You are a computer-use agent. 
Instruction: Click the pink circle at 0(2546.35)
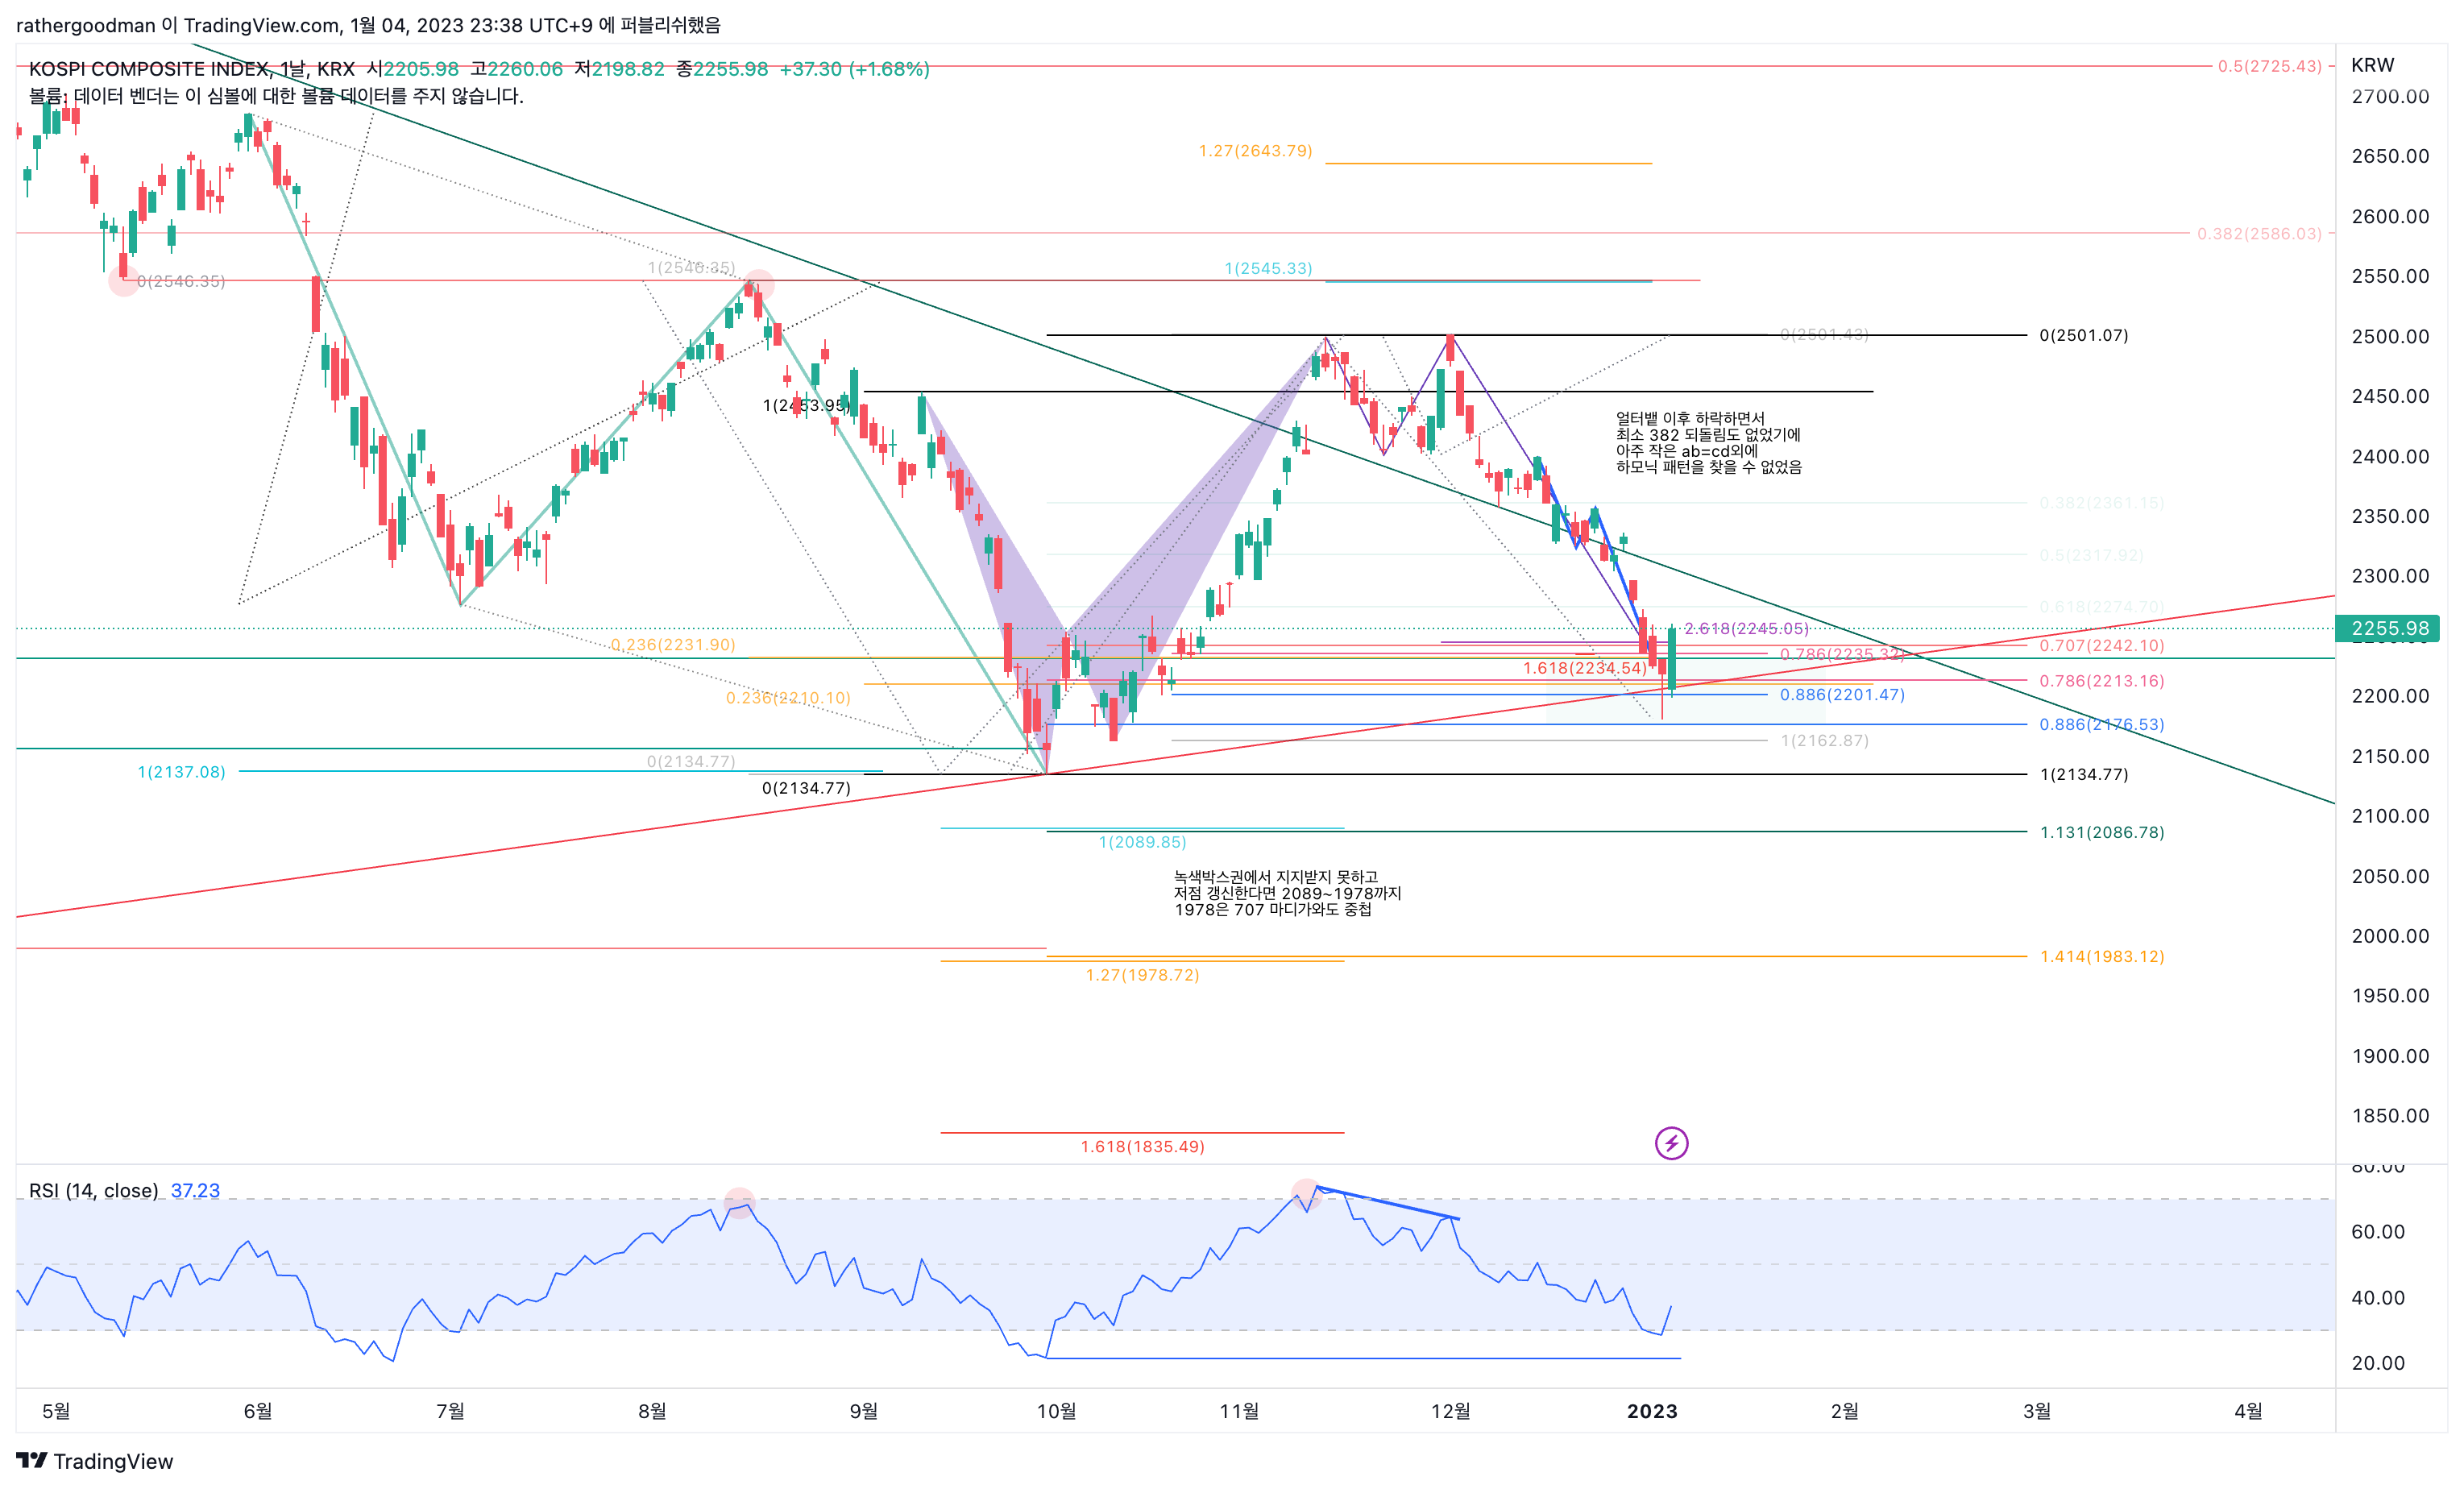[124, 281]
